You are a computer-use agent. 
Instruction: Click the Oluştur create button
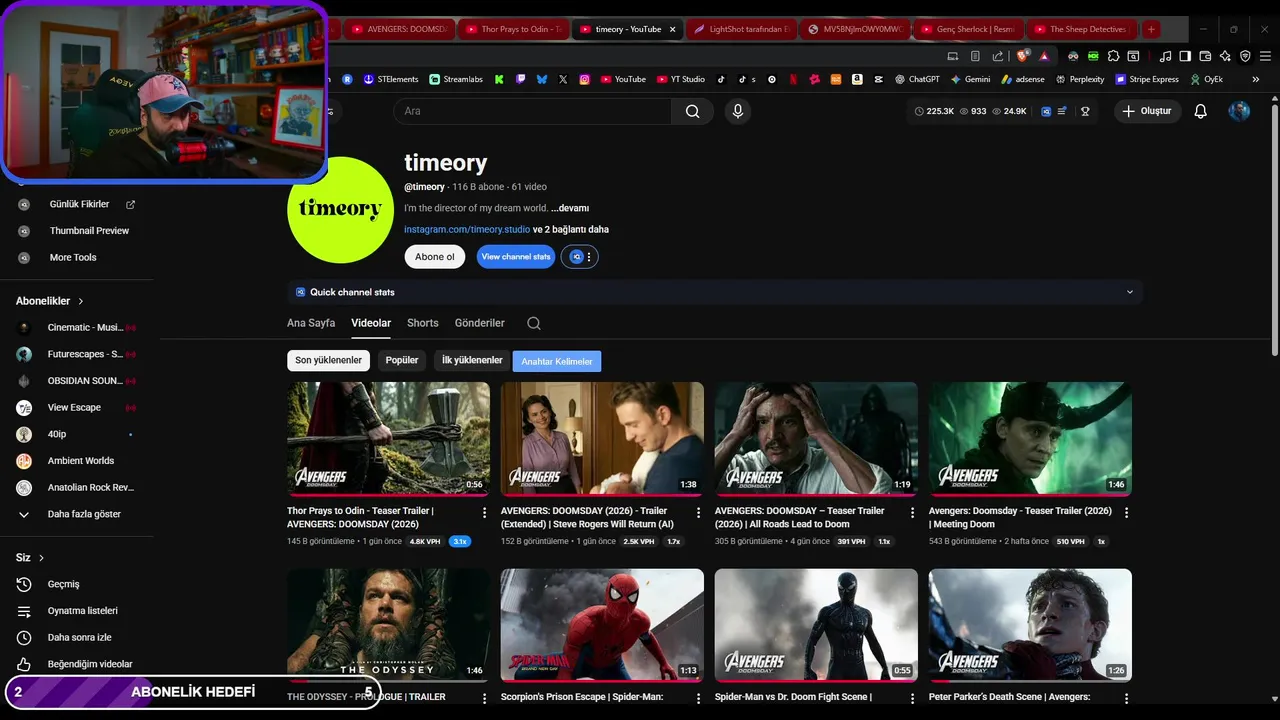[x=1147, y=111]
